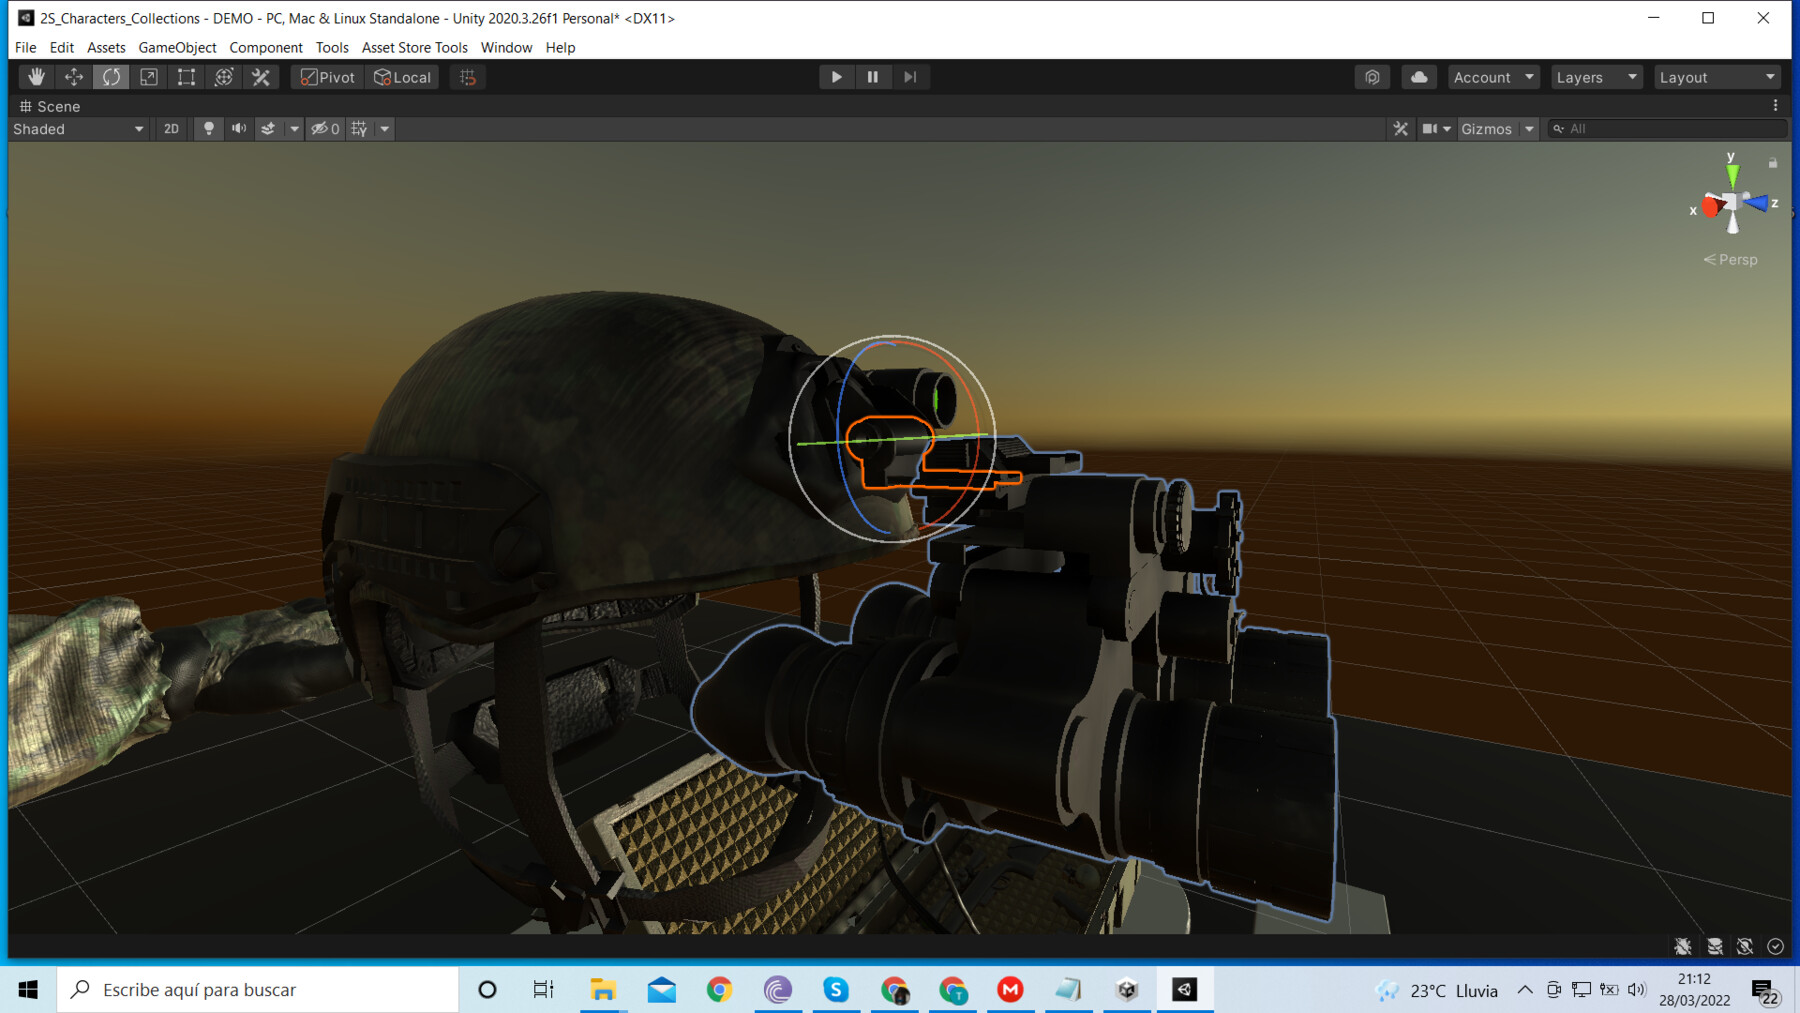1800x1013 pixels.
Task: Toggle 2D scene view mode
Action: [171, 128]
